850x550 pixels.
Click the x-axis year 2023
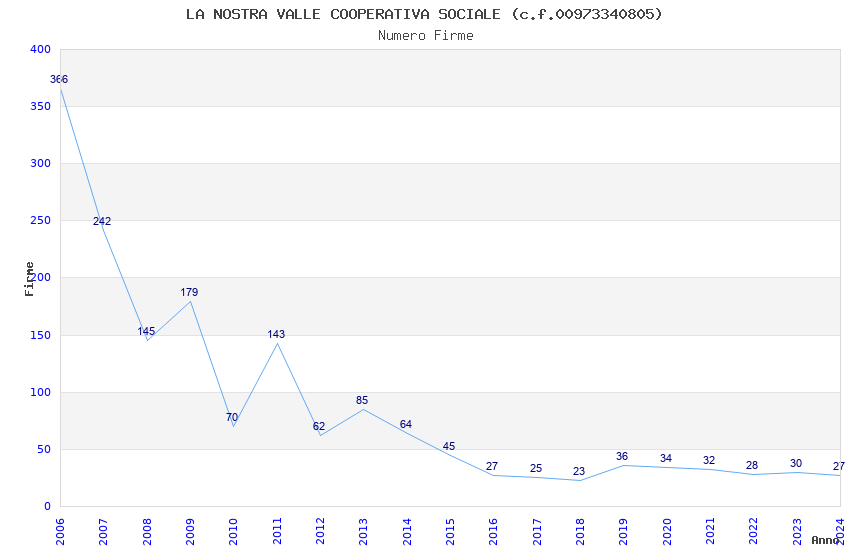pos(797,532)
